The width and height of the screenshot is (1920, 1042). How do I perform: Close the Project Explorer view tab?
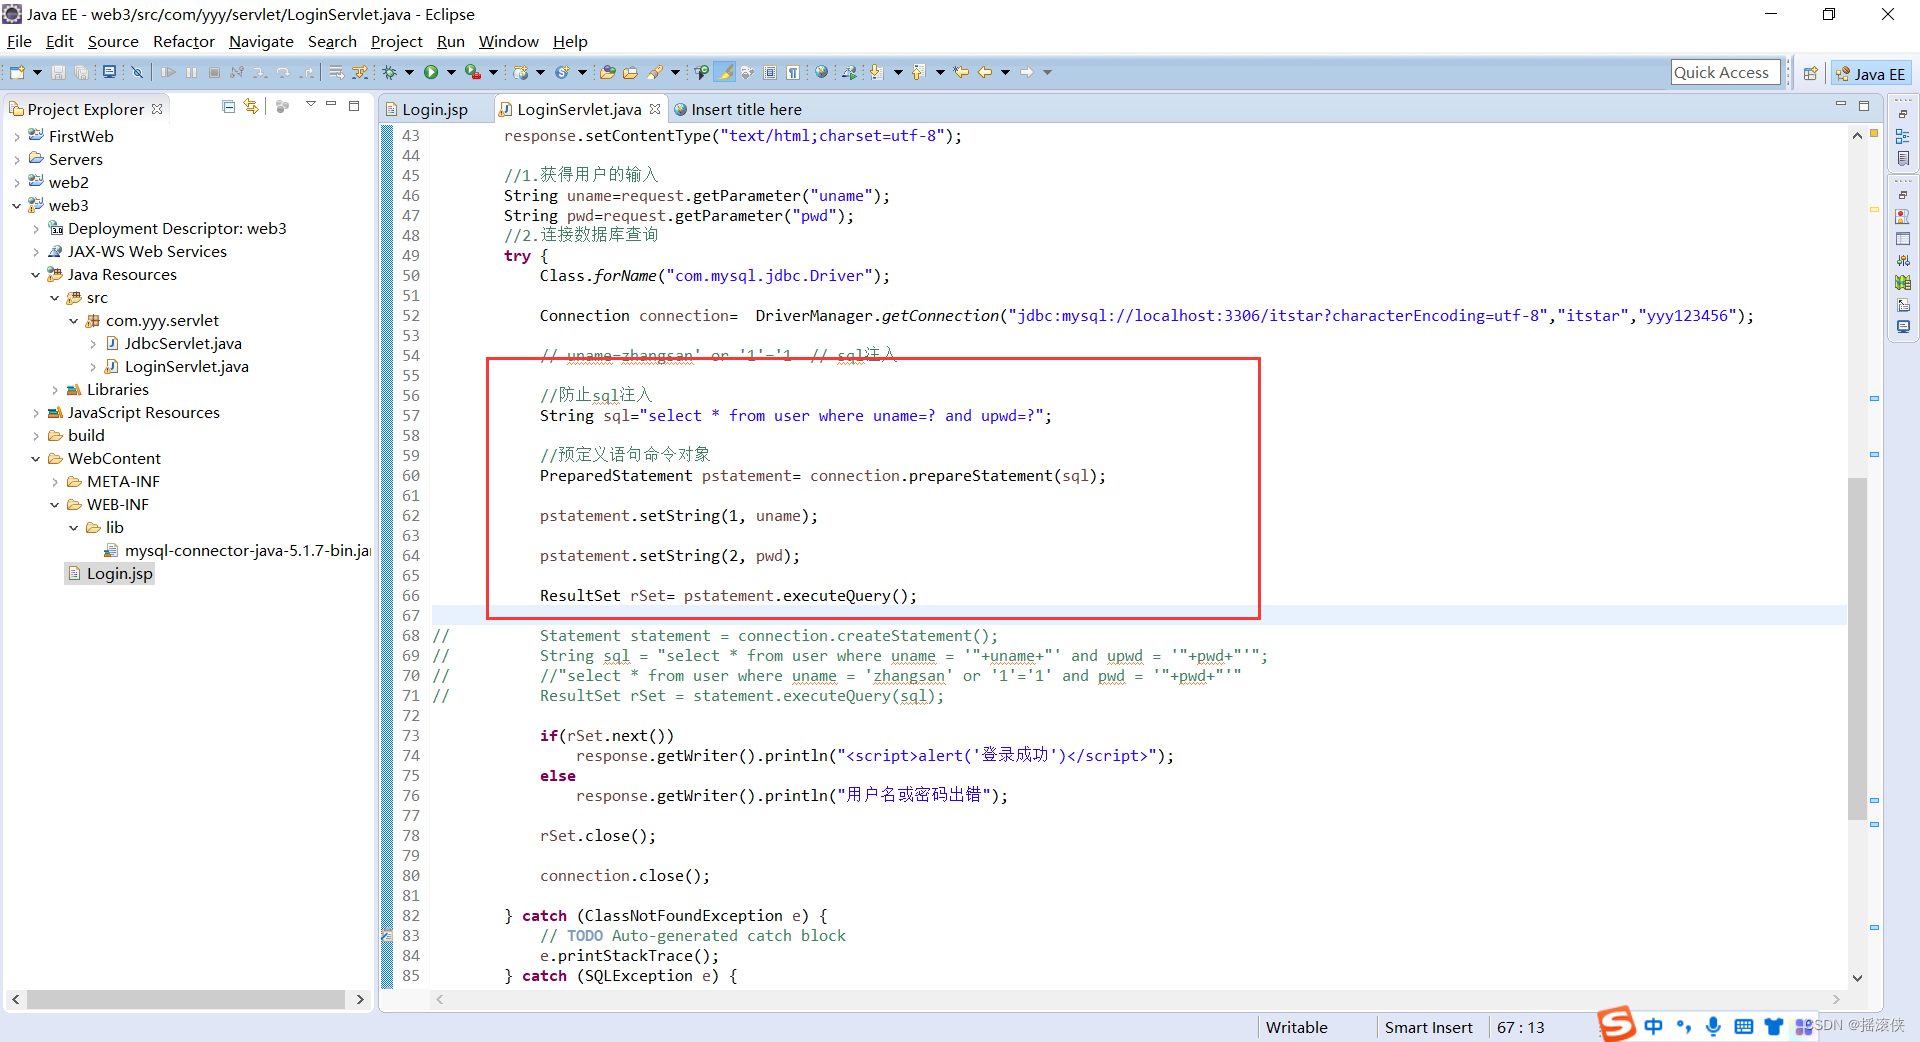tap(157, 109)
